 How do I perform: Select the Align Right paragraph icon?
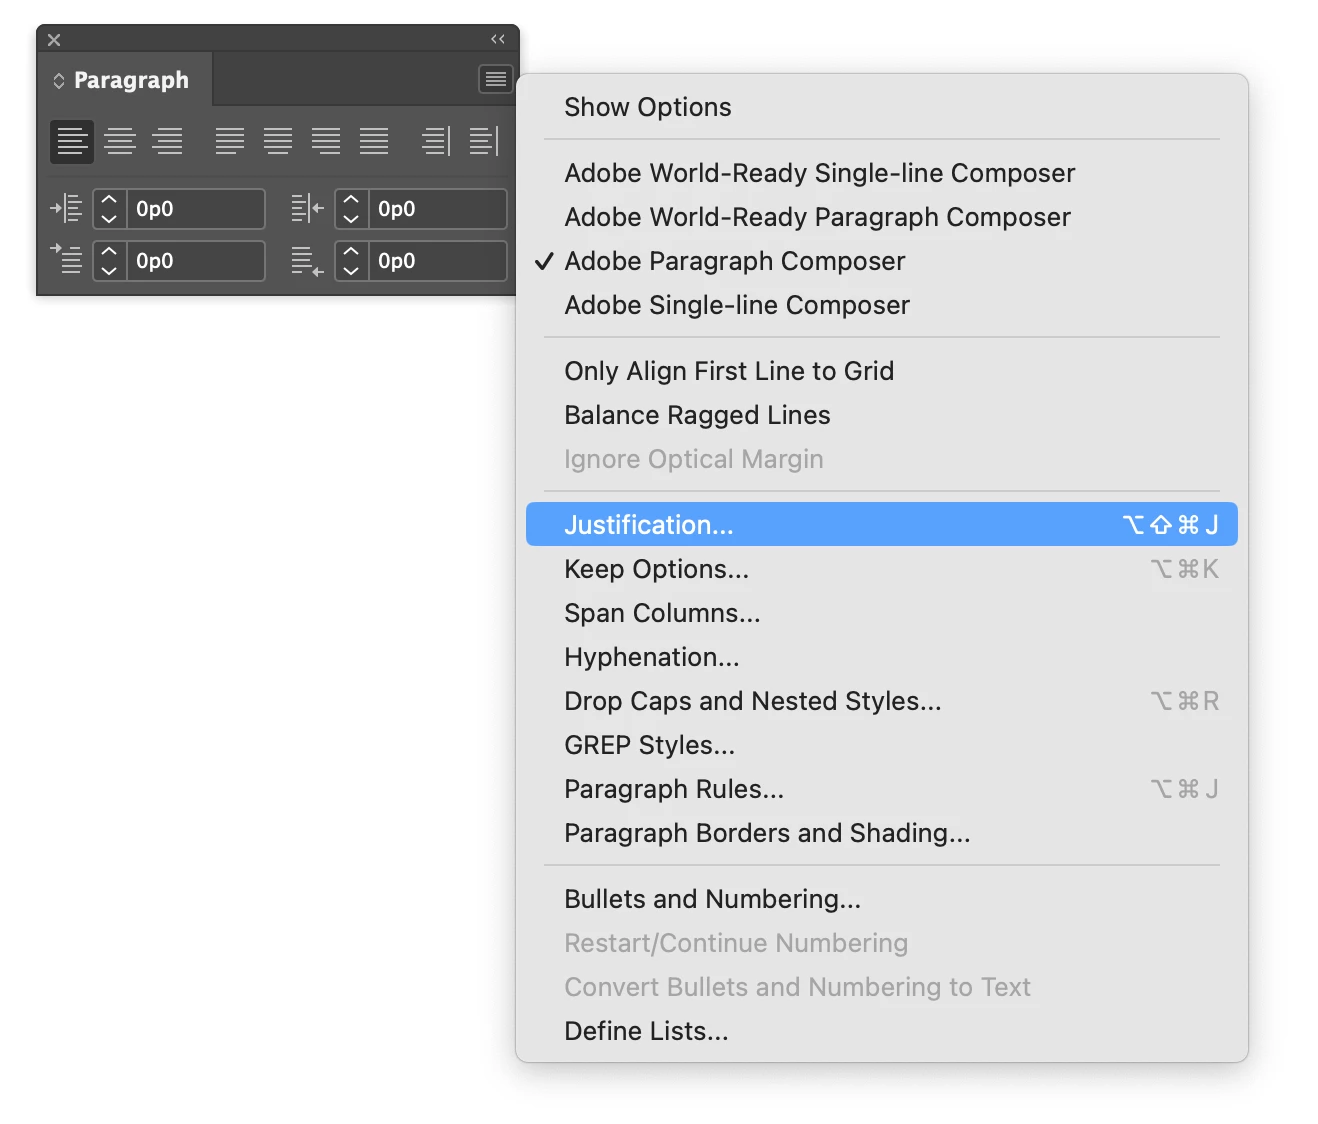pos(167,142)
